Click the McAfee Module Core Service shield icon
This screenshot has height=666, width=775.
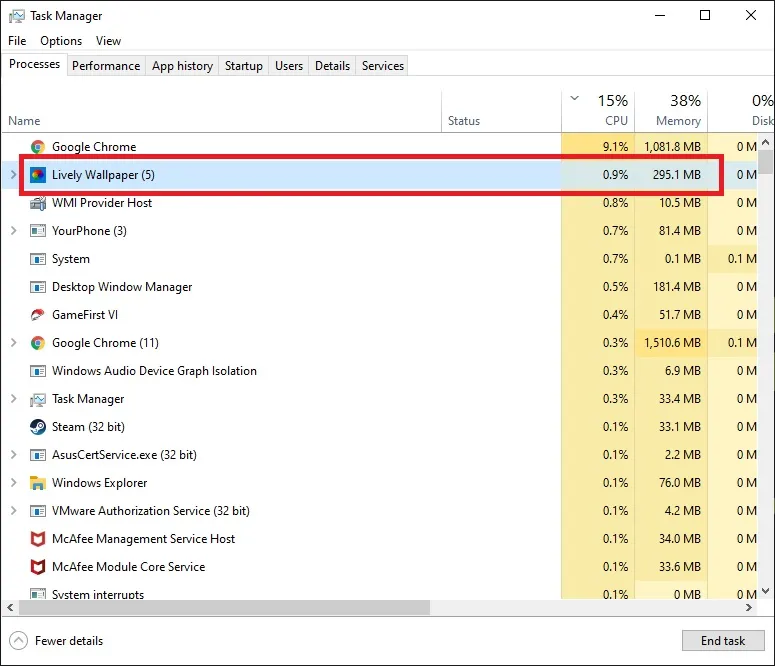38,567
